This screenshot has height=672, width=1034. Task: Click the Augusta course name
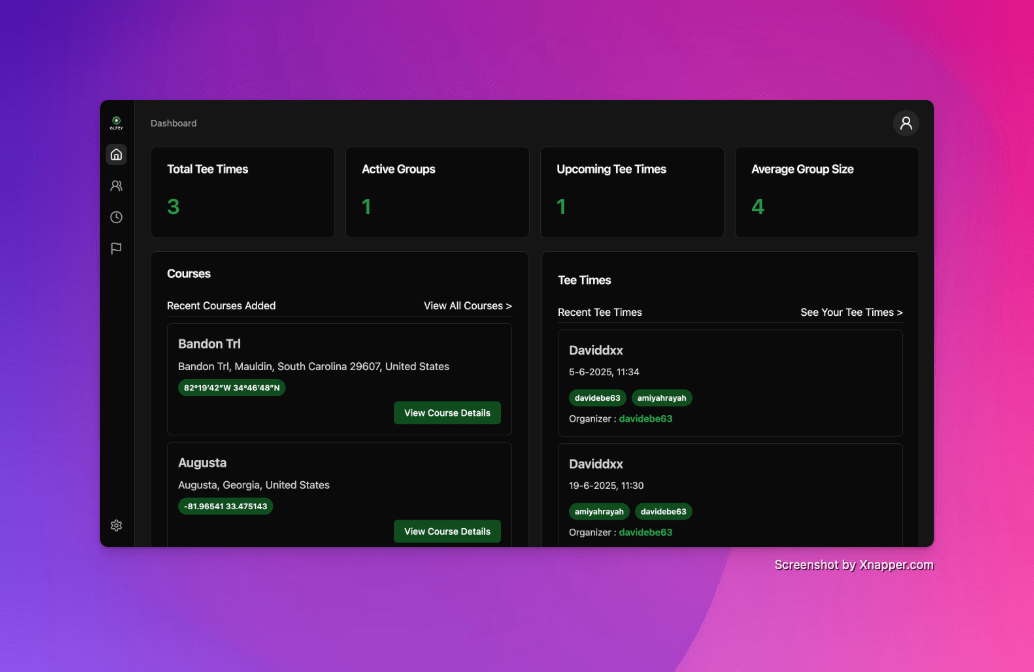202,463
